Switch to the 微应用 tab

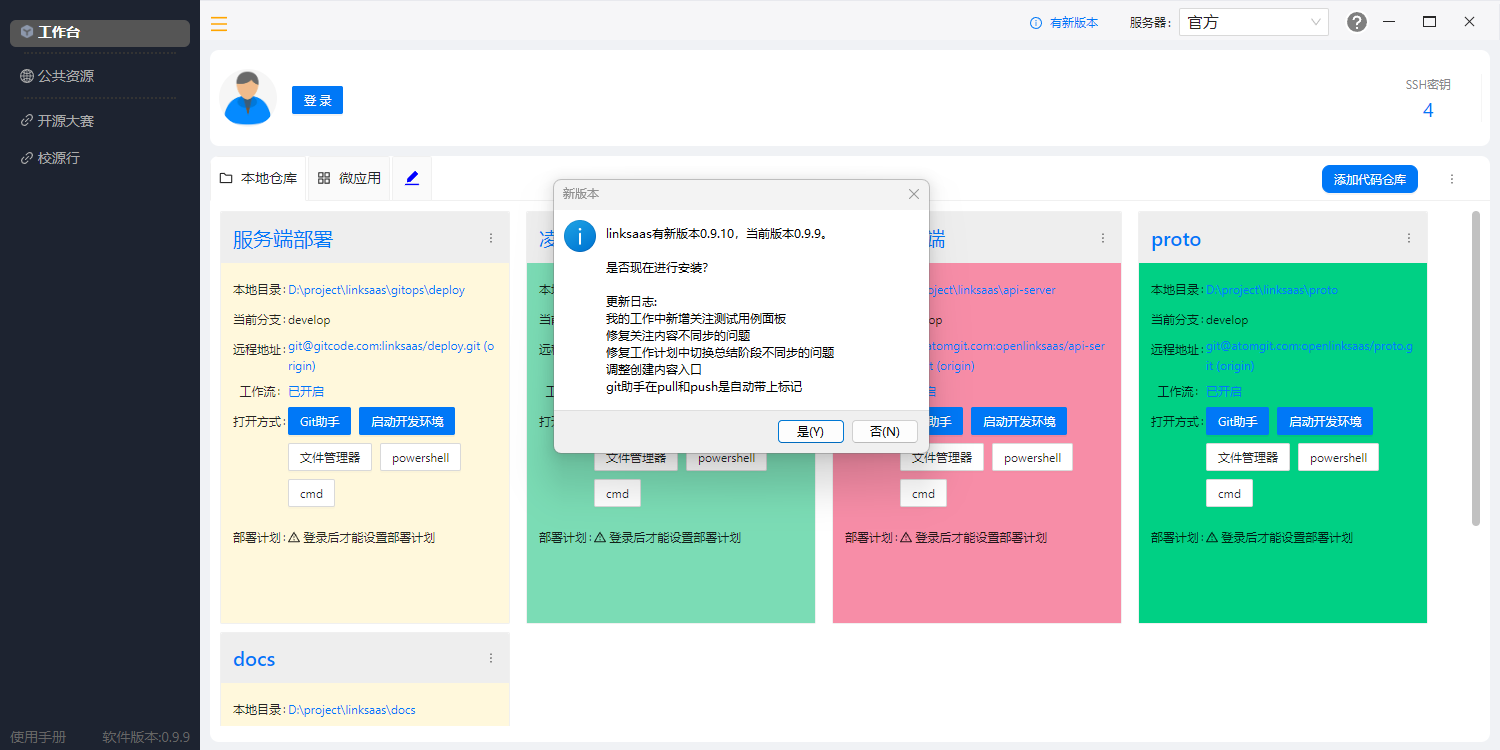click(x=349, y=178)
